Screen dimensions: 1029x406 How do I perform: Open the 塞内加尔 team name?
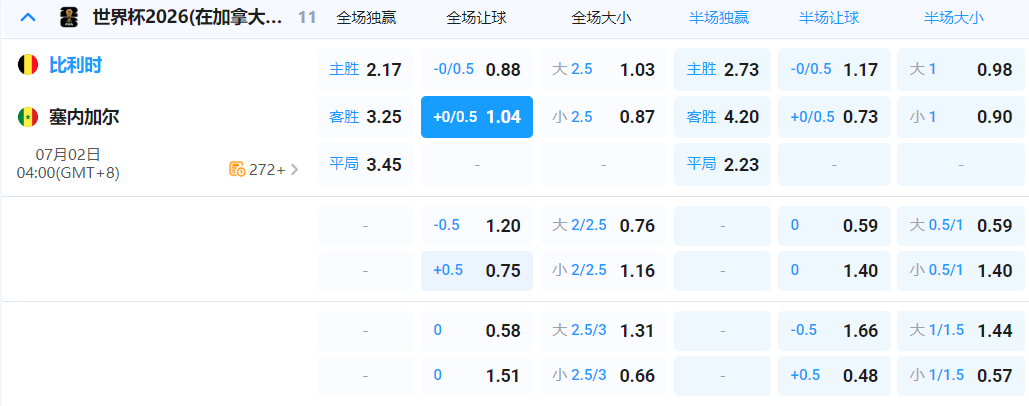[84, 117]
